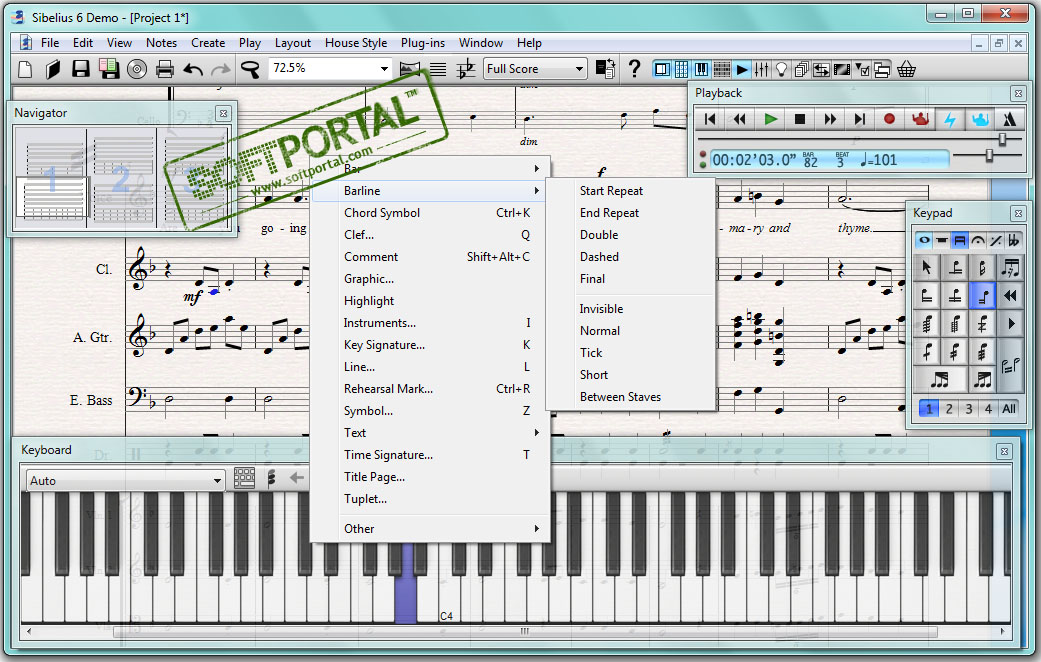Toggle the blue Live Tempo conductor button

click(x=980, y=119)
